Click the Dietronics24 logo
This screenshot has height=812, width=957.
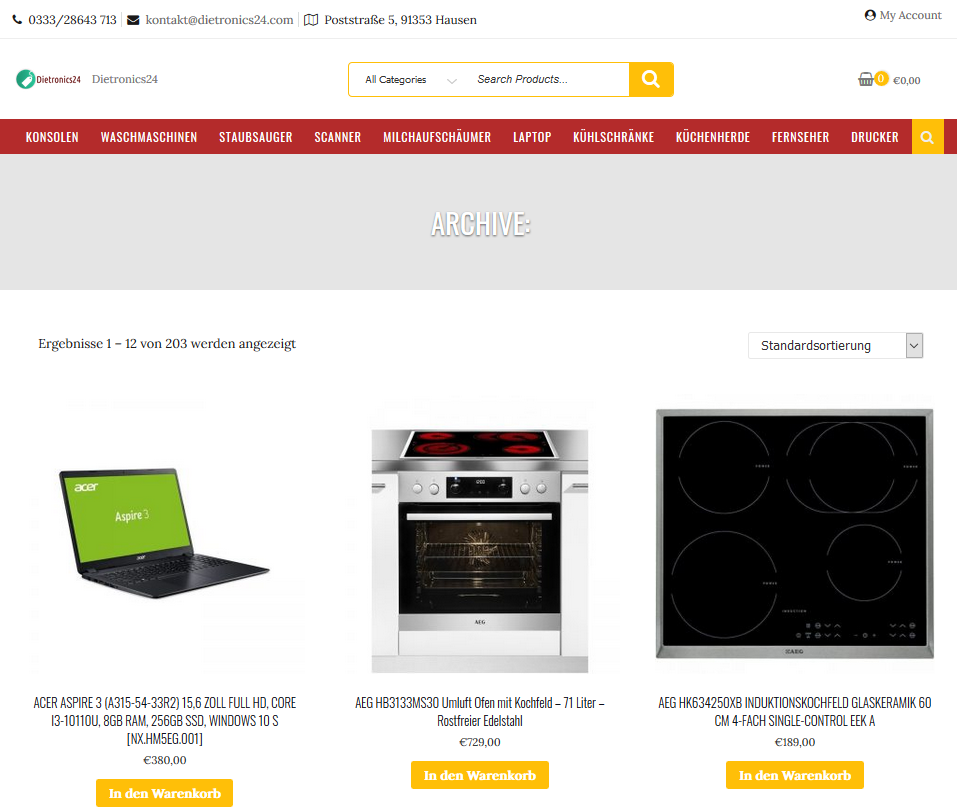[49, 79]
